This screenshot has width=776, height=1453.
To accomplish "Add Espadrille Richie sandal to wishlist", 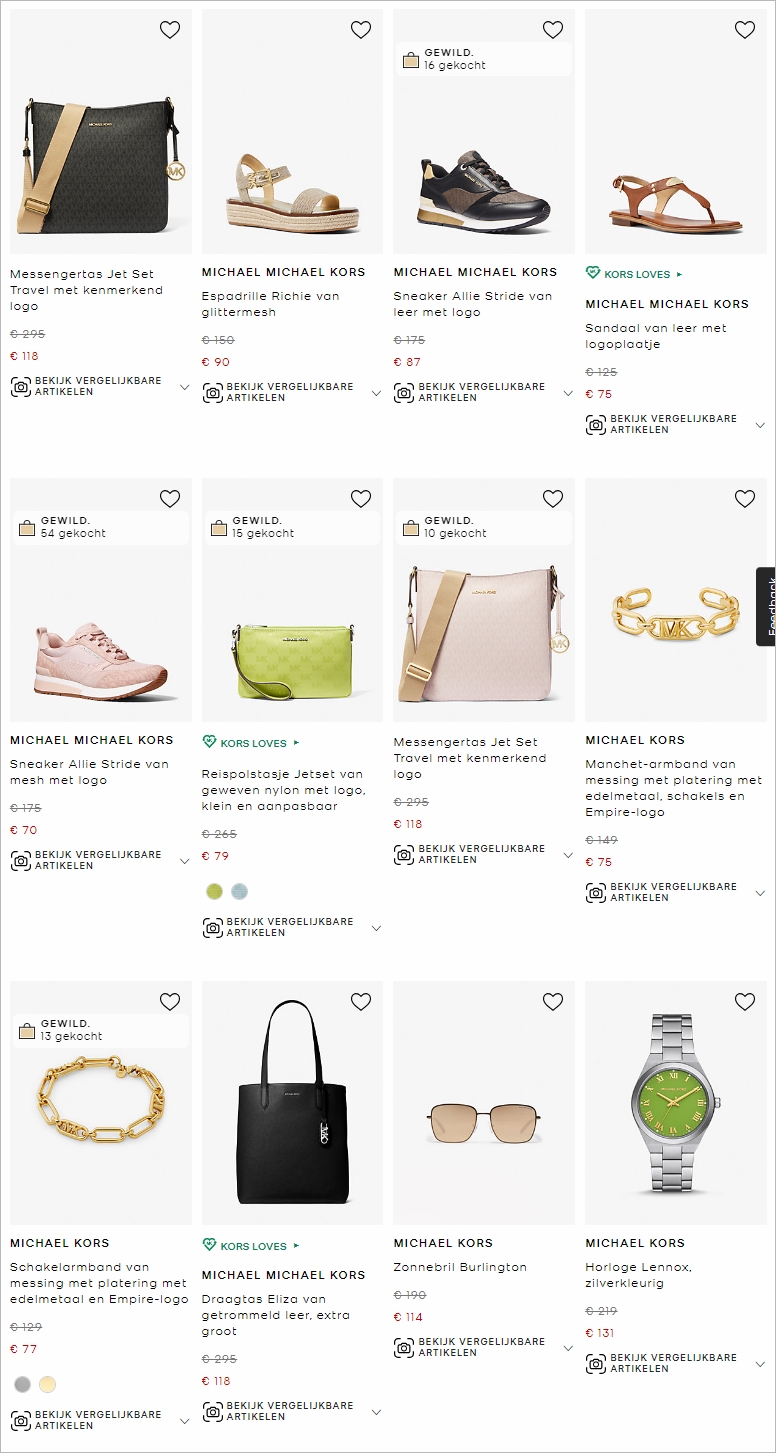I will click(361, 30).
